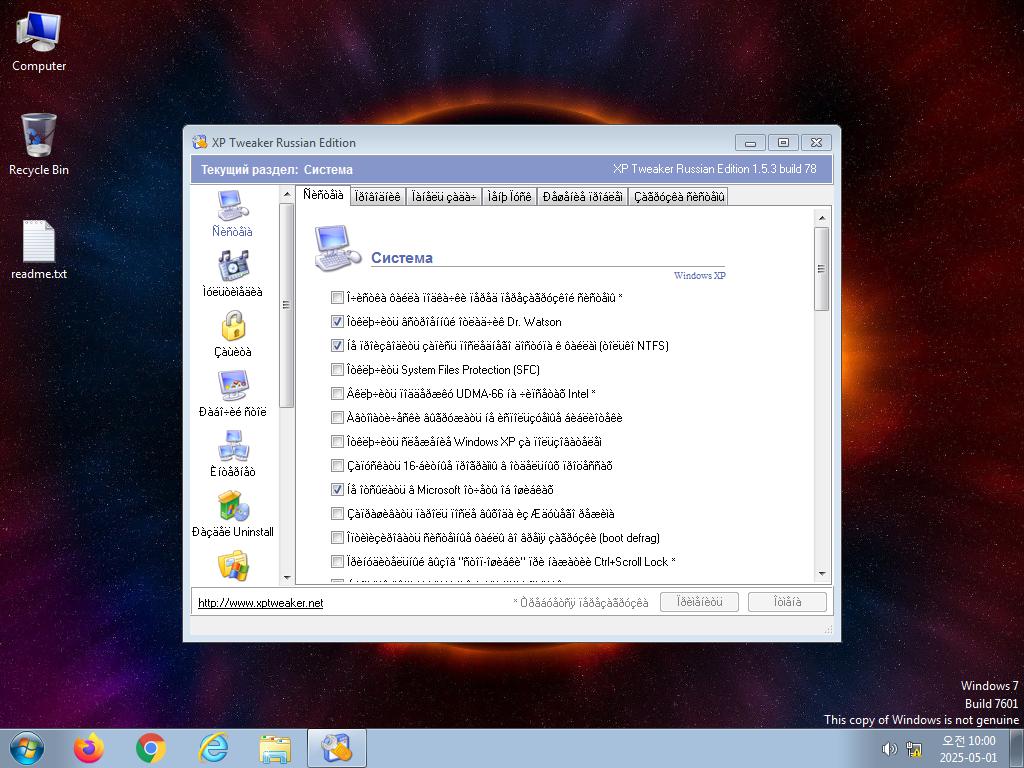Click the options list vertical scrollbar thumb

(822, 268)
